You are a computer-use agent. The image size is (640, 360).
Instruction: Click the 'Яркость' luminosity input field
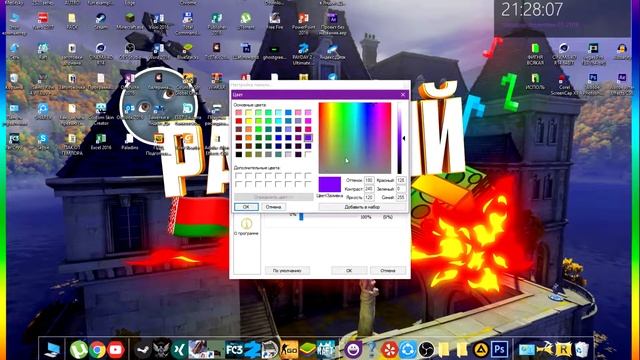pos(369,197)
